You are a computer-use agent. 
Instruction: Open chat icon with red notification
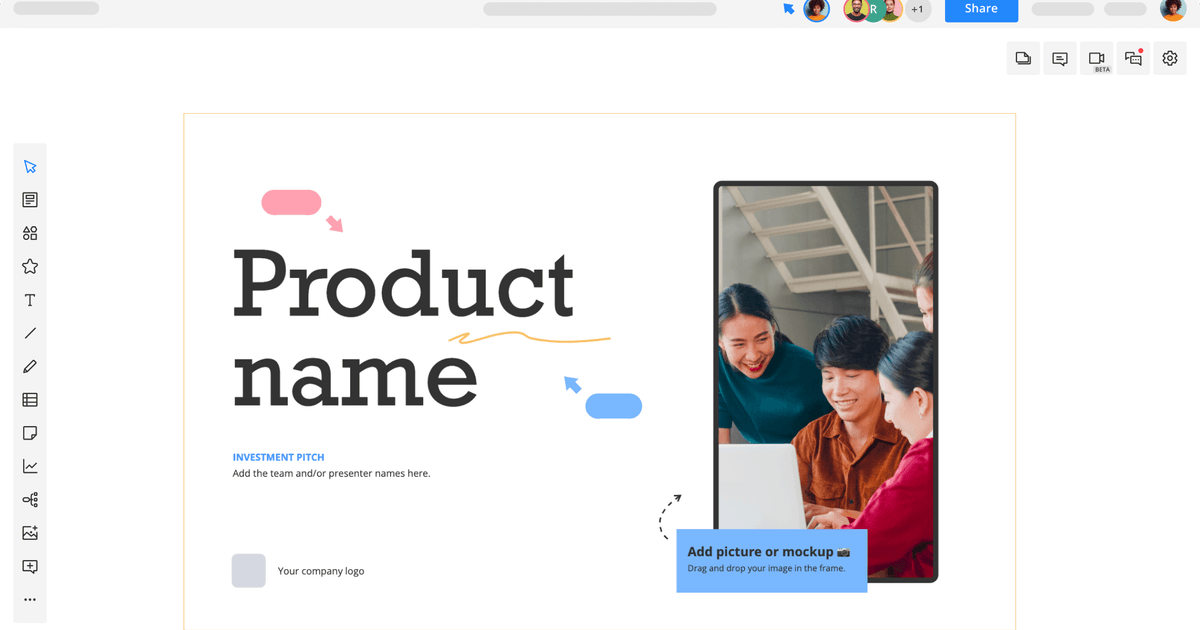point(1134,59)
